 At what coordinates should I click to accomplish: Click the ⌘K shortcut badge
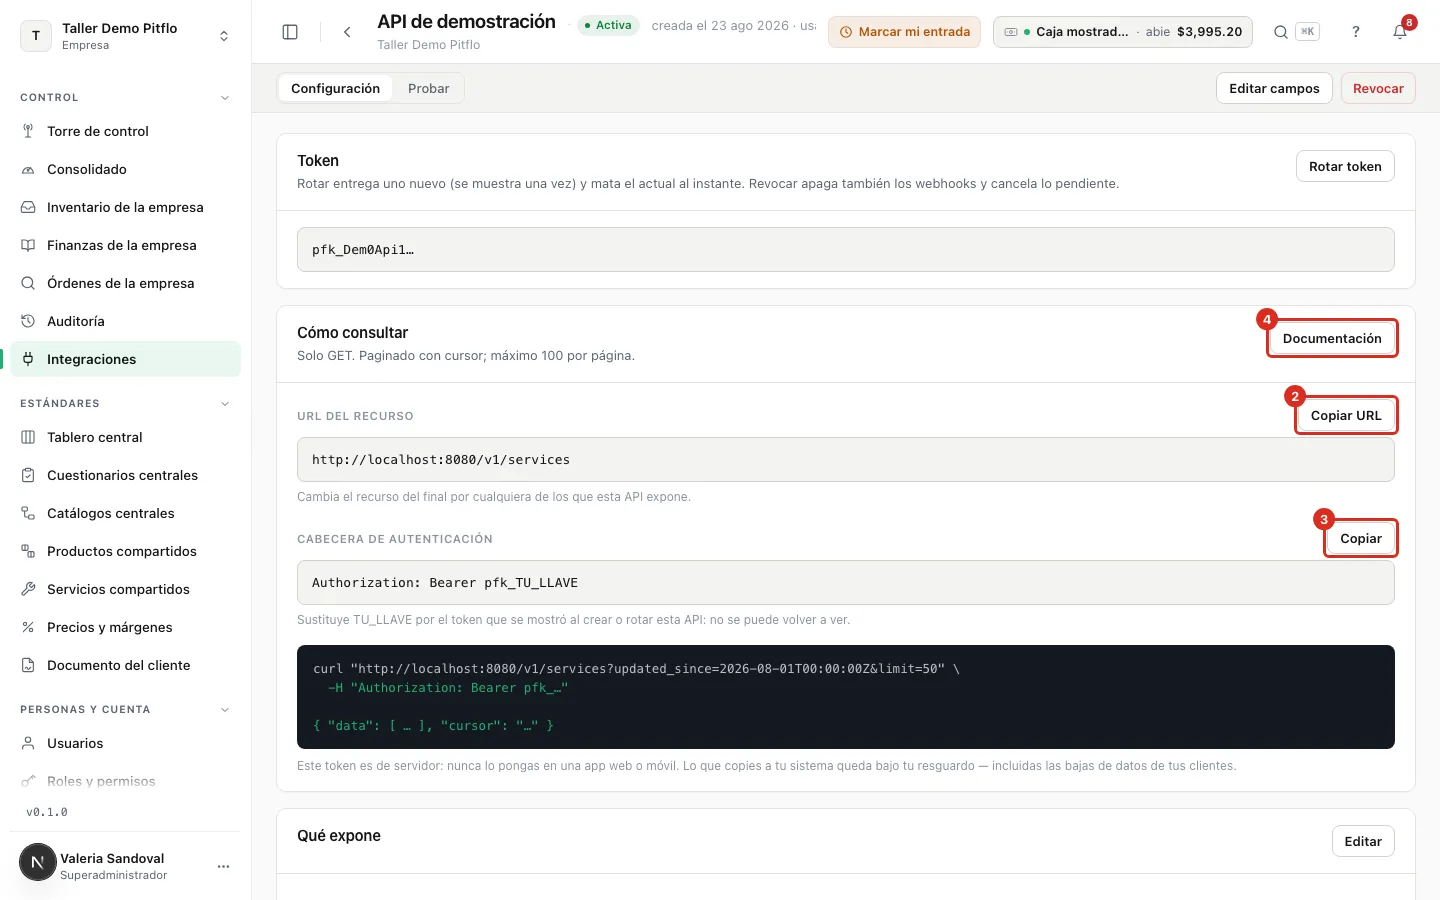pos(1307,32)
